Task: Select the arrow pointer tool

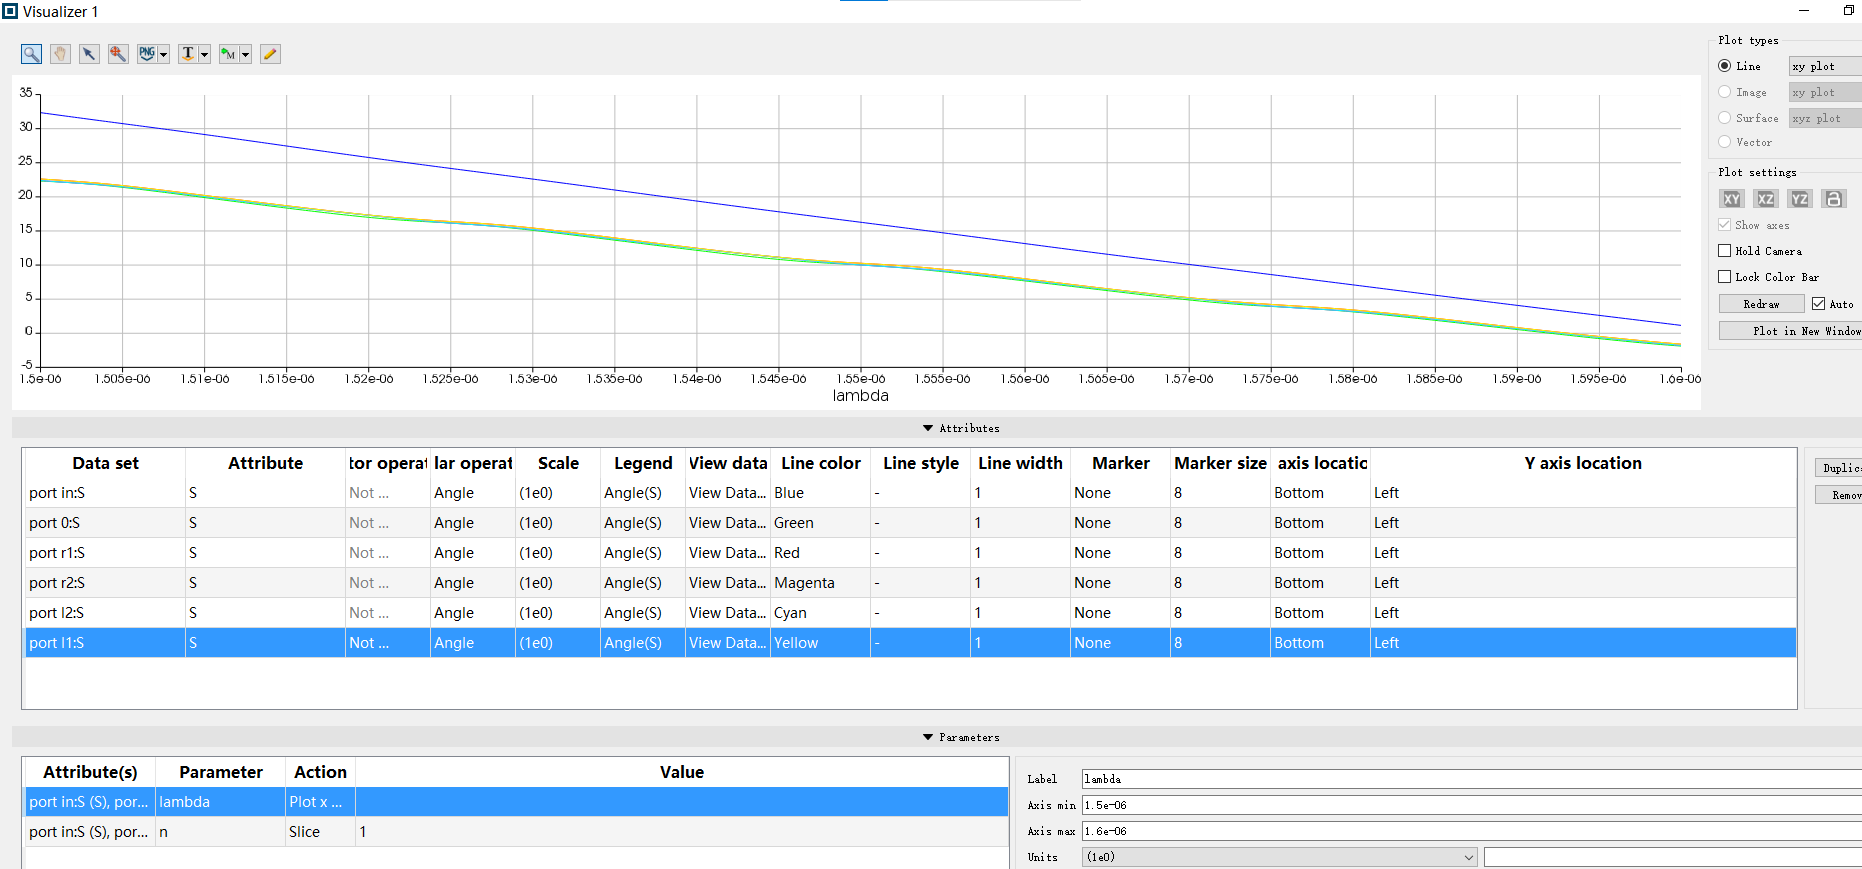Action: click(89, 54)
